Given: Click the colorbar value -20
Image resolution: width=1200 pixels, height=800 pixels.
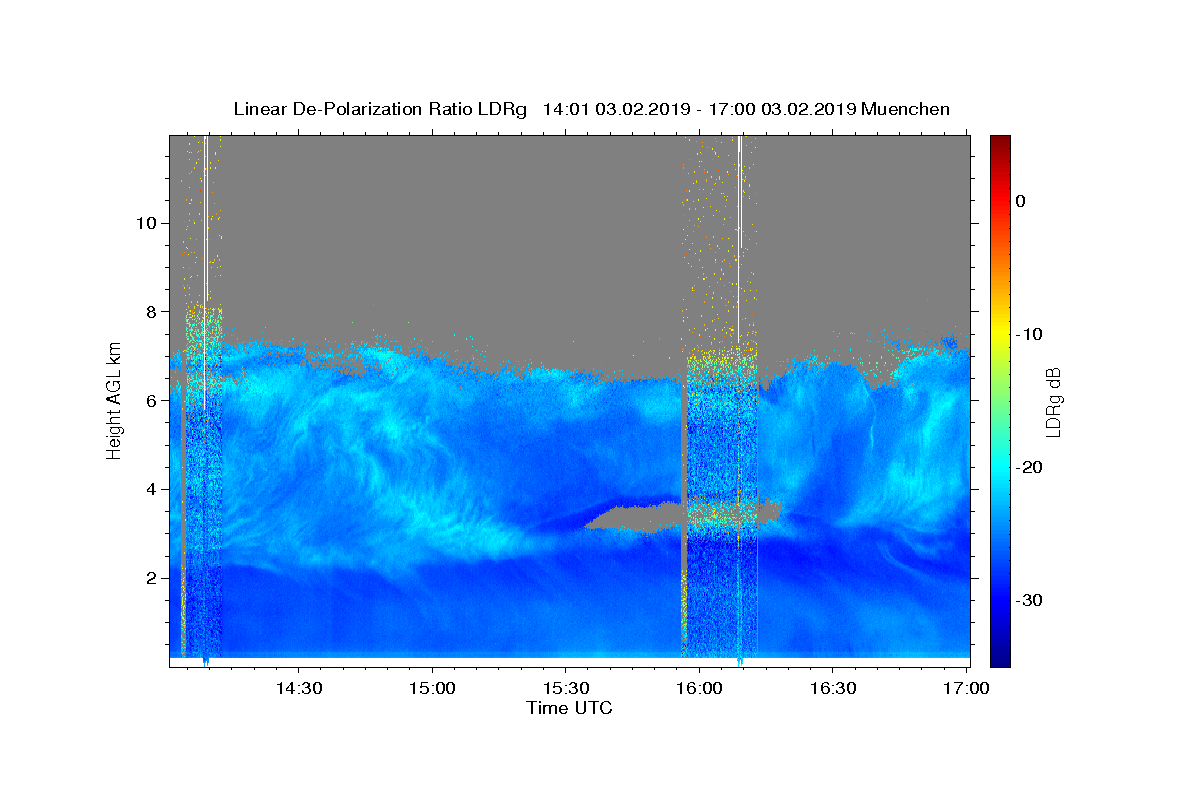Looking at the screenshot, I should coord(1029,467).
